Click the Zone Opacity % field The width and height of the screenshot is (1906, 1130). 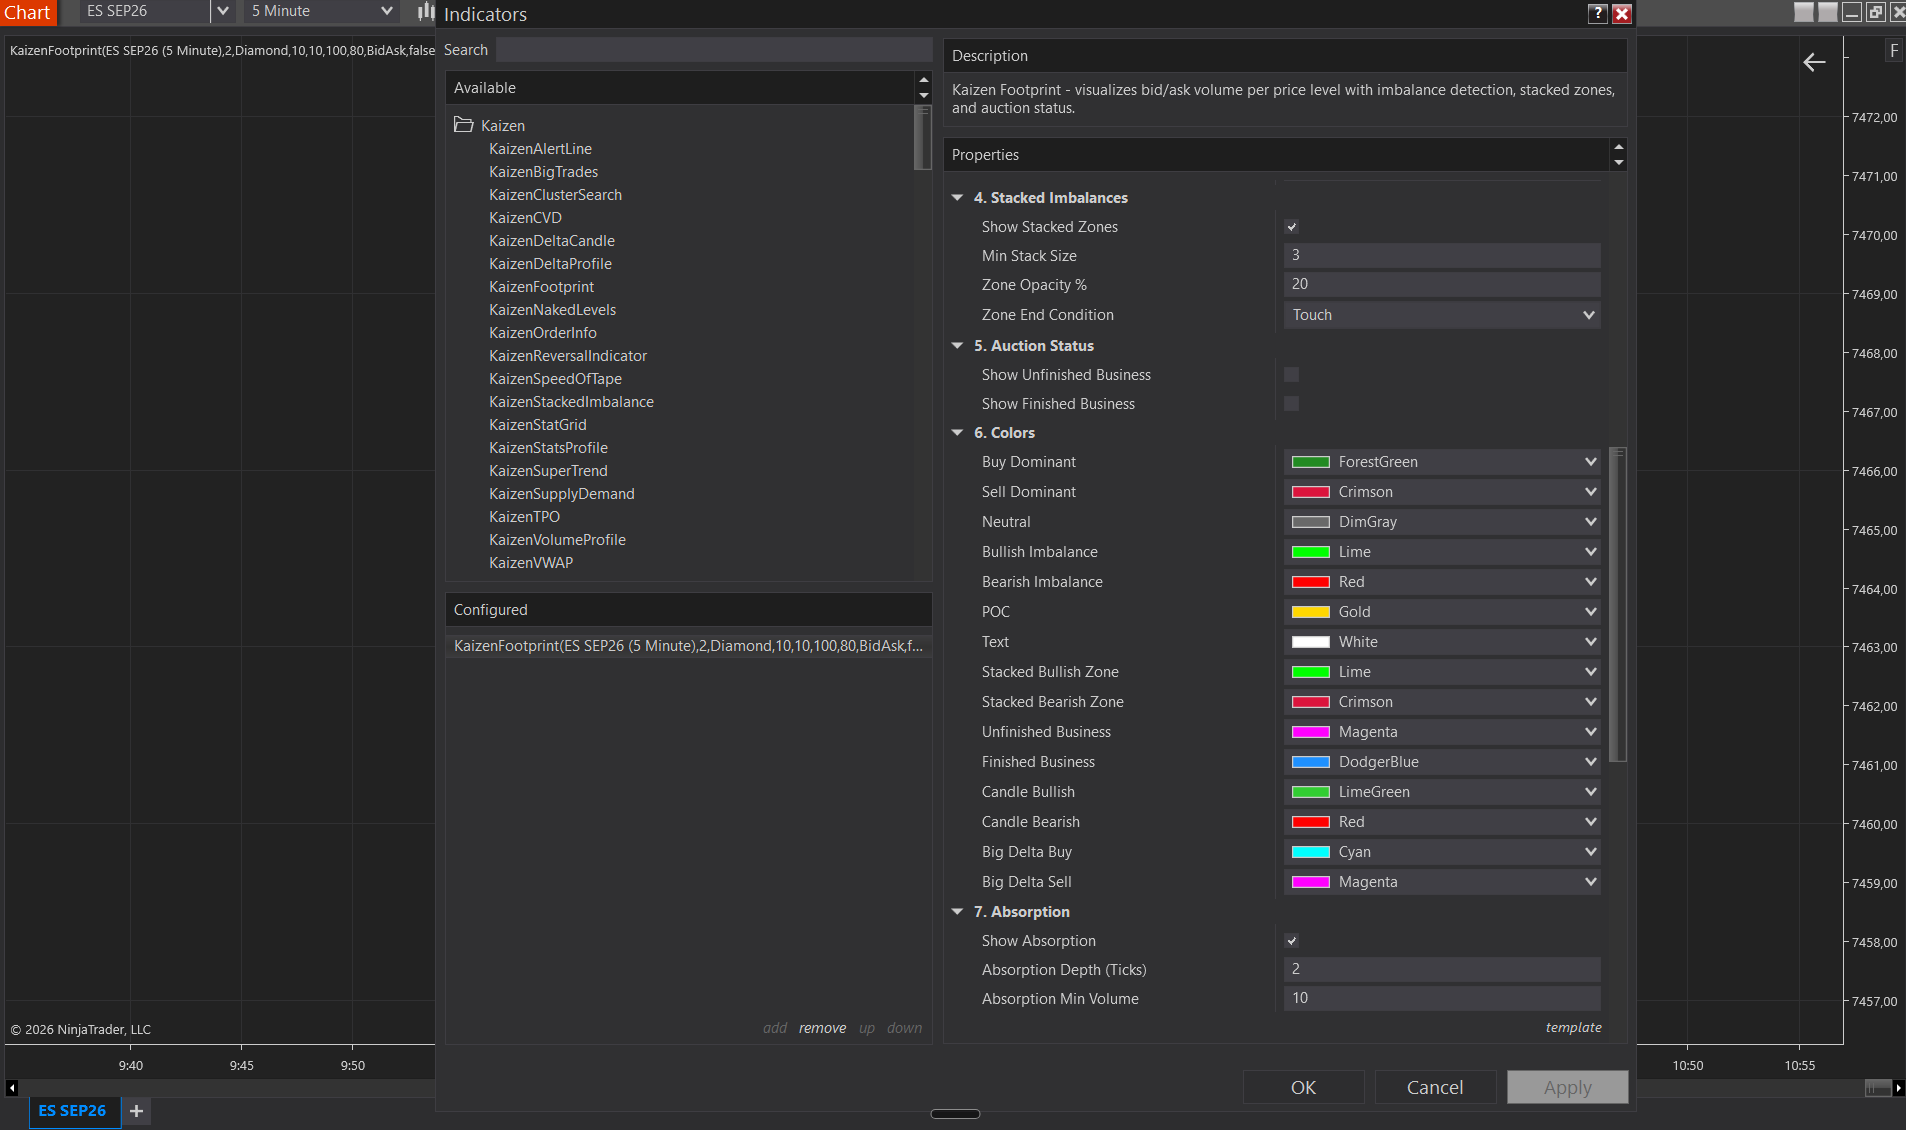[1442, 285]
